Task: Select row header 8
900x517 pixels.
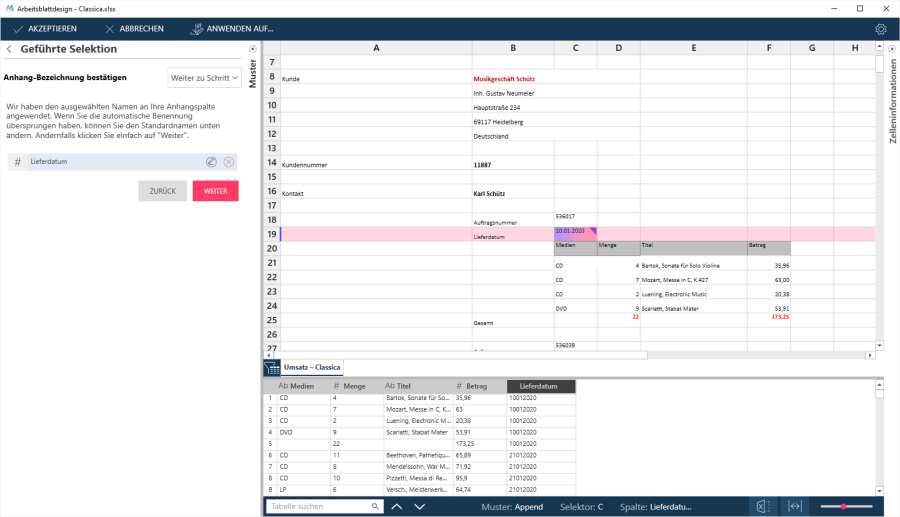Action: point(271,76)
